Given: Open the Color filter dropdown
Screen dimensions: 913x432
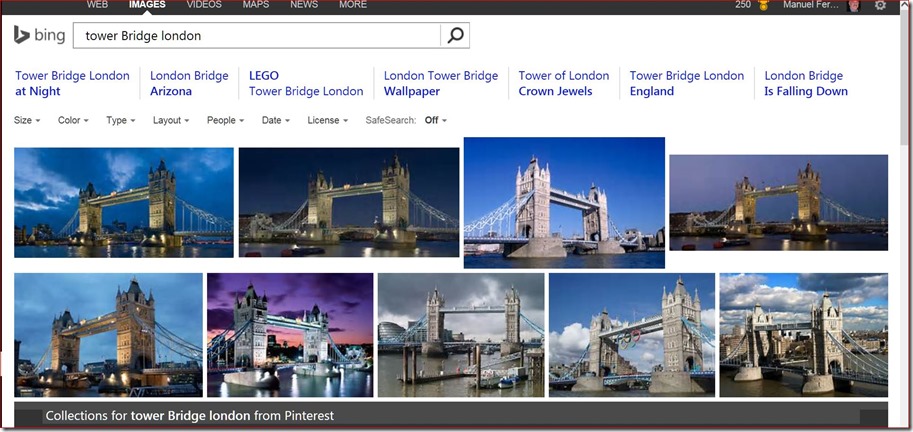Looking at the screenshot, I should pos(73,120).
